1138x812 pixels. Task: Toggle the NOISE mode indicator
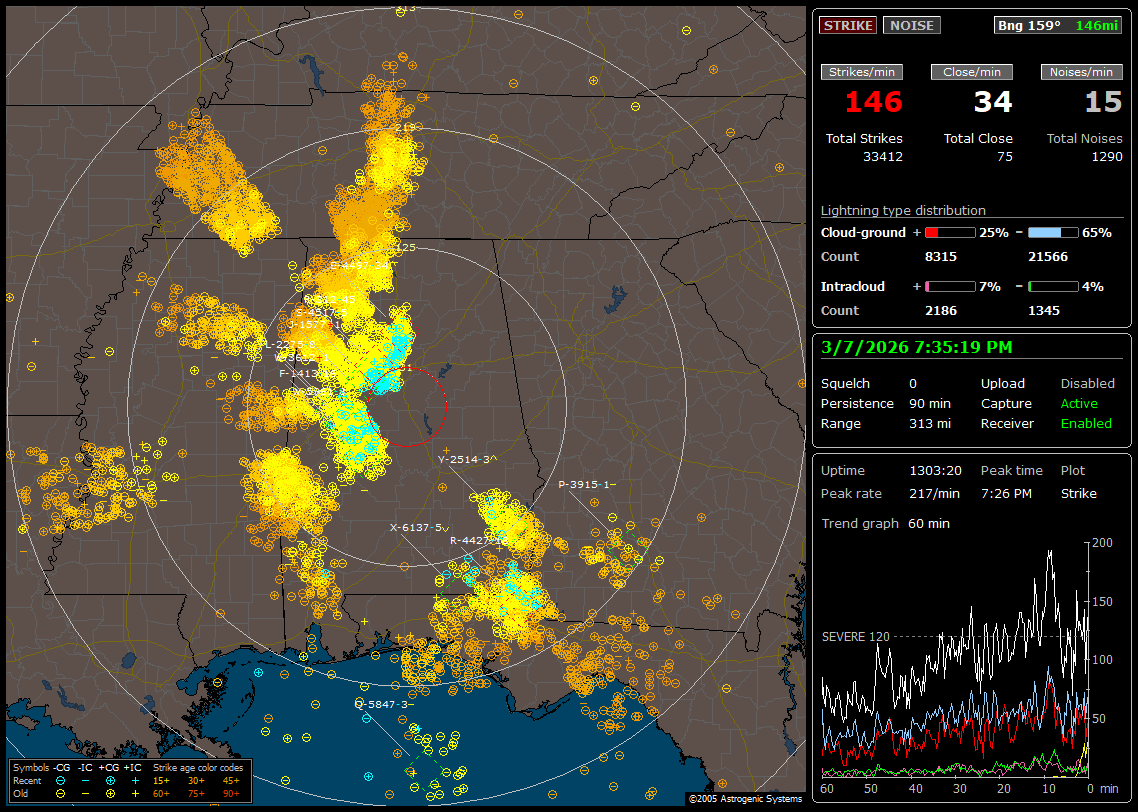pyautogui.click(x=911, y=25)
